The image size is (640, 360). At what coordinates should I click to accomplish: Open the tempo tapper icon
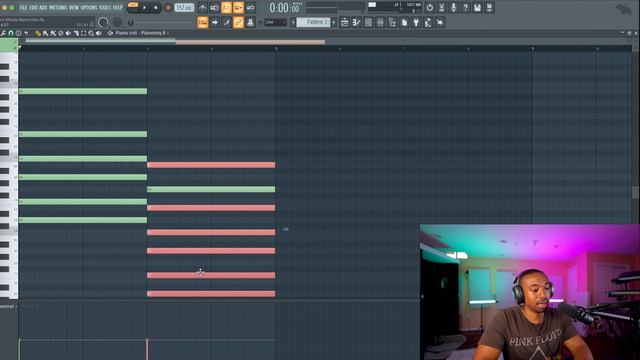click(428, 22)
